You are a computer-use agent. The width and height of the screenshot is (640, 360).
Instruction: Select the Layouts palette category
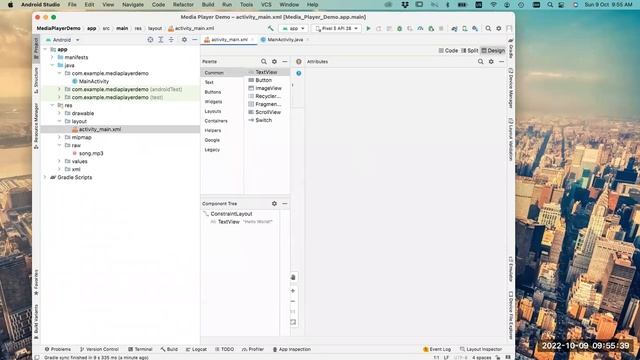[x=213, y=111]
